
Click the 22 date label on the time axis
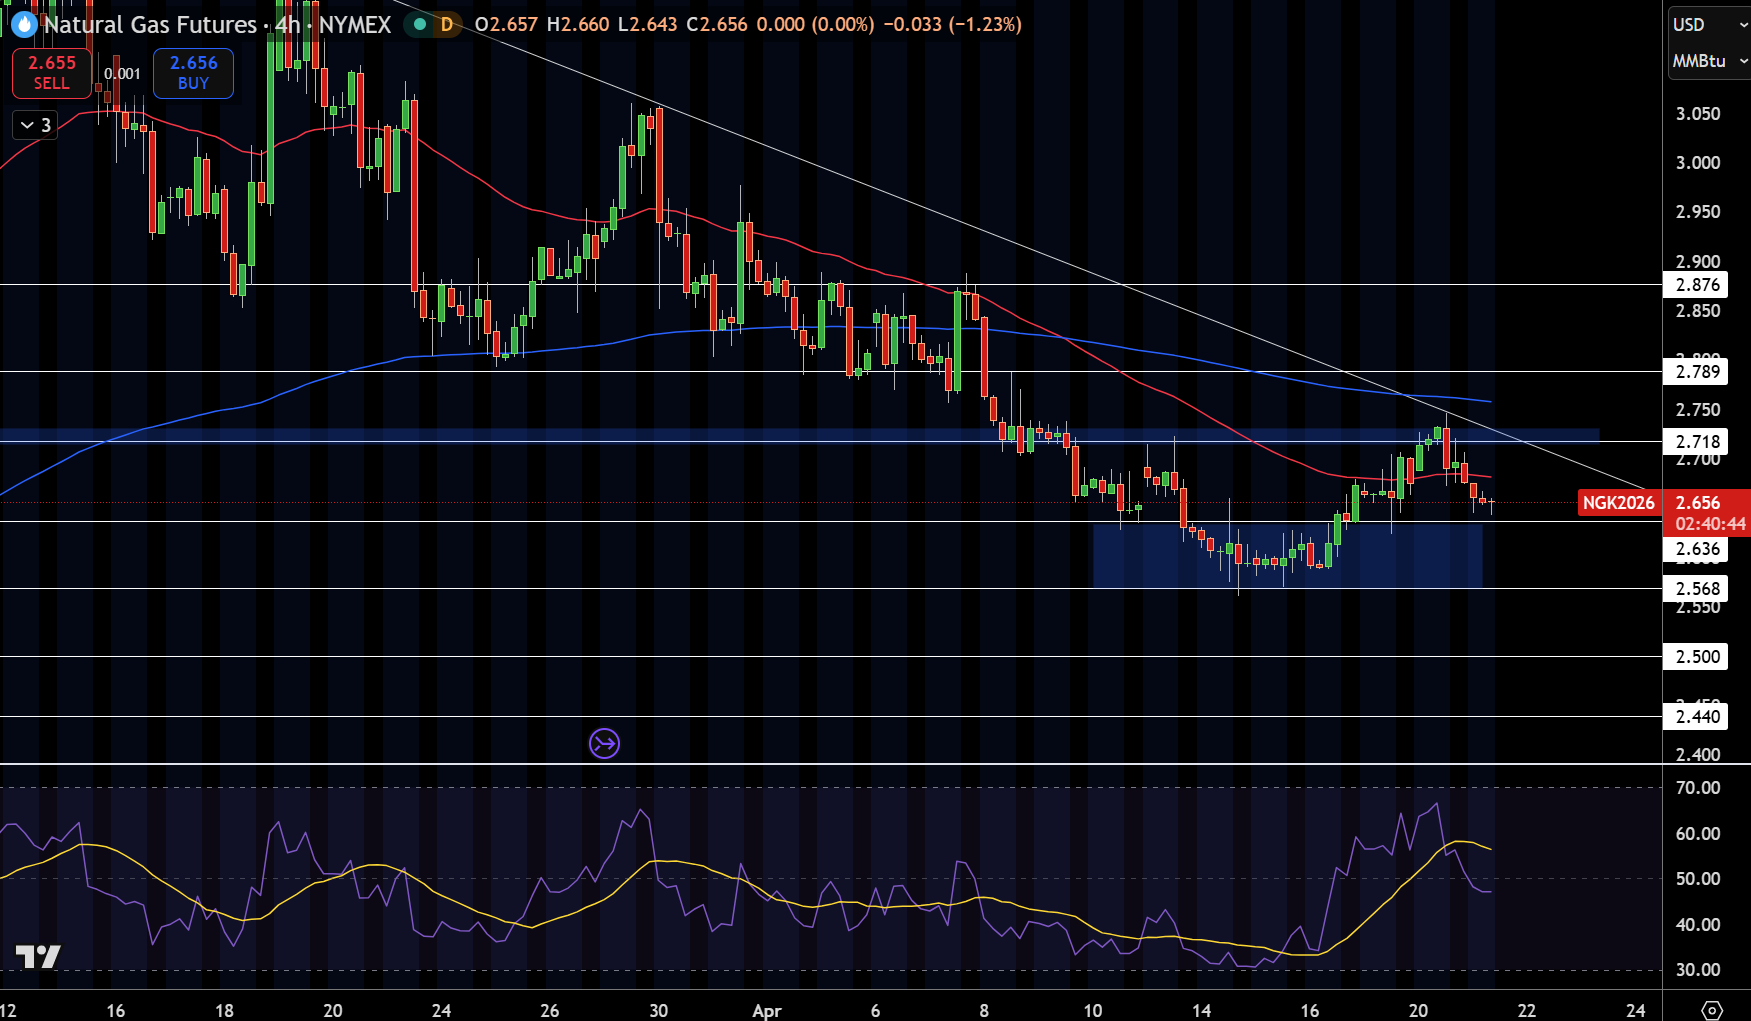(1527, 1010)
